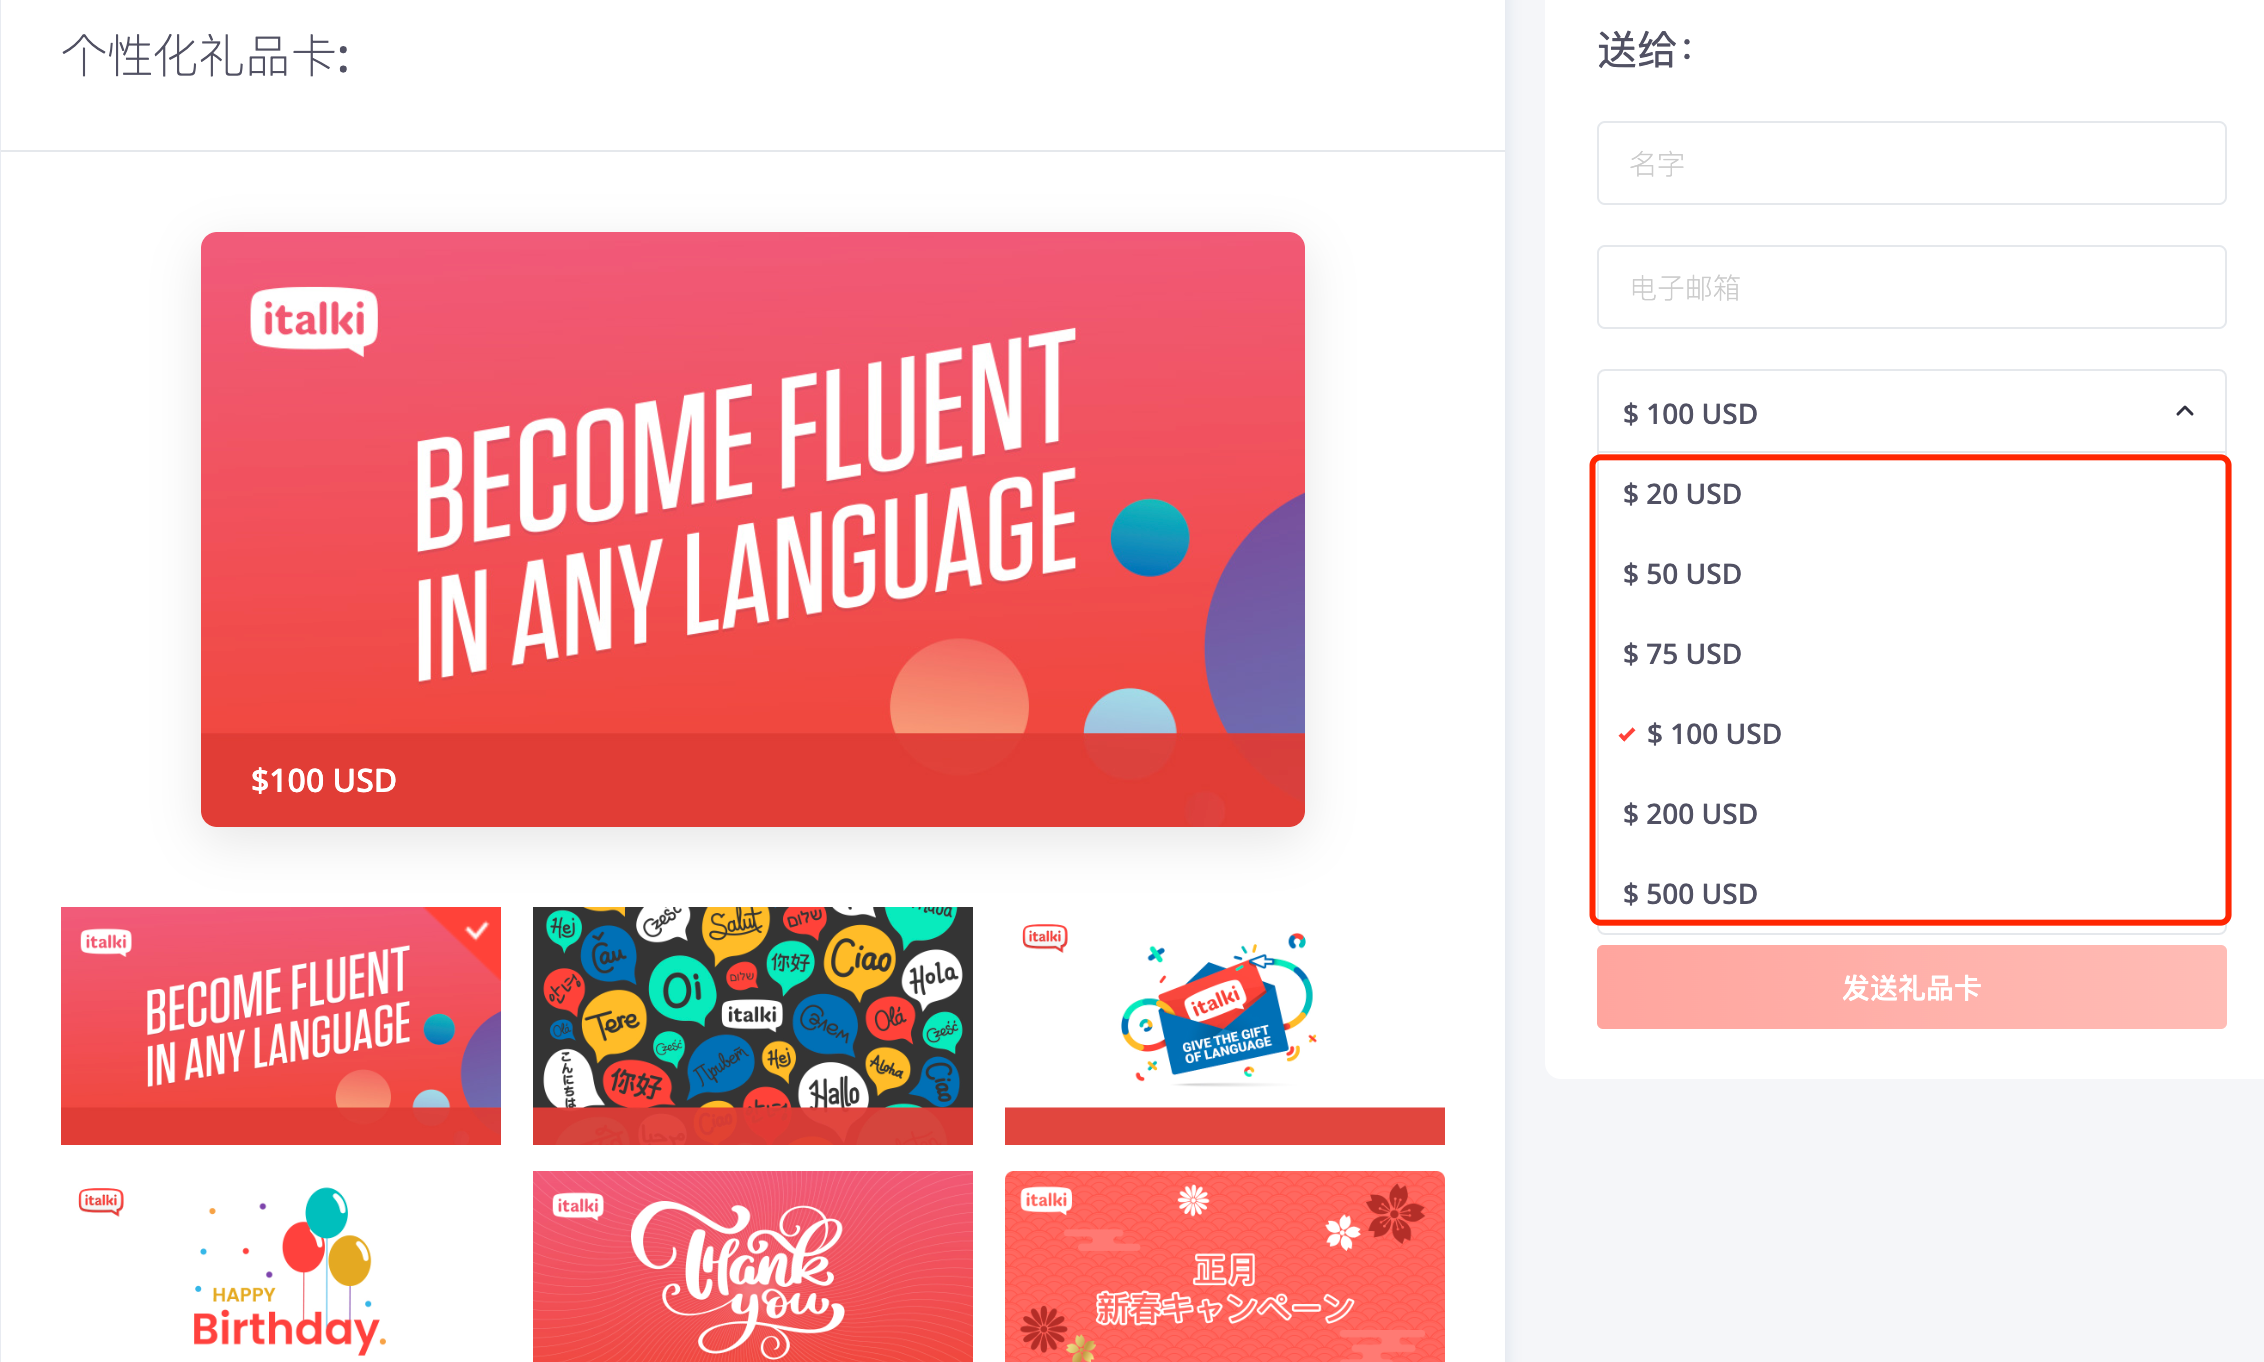Collapse the amount dropdown chevron
Image resolution: width=2264 pixels, height=1362 pixels.
coord(2184,412)
